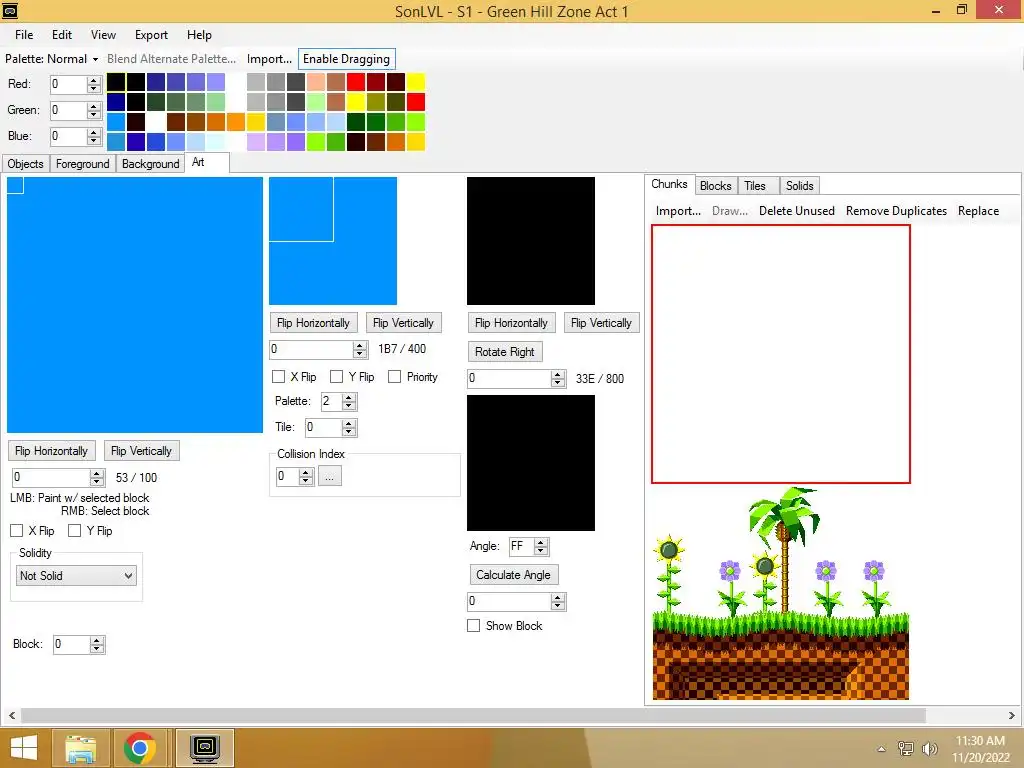
Task: Click the Collision Index ... browse button
Action: click(330, 476)
